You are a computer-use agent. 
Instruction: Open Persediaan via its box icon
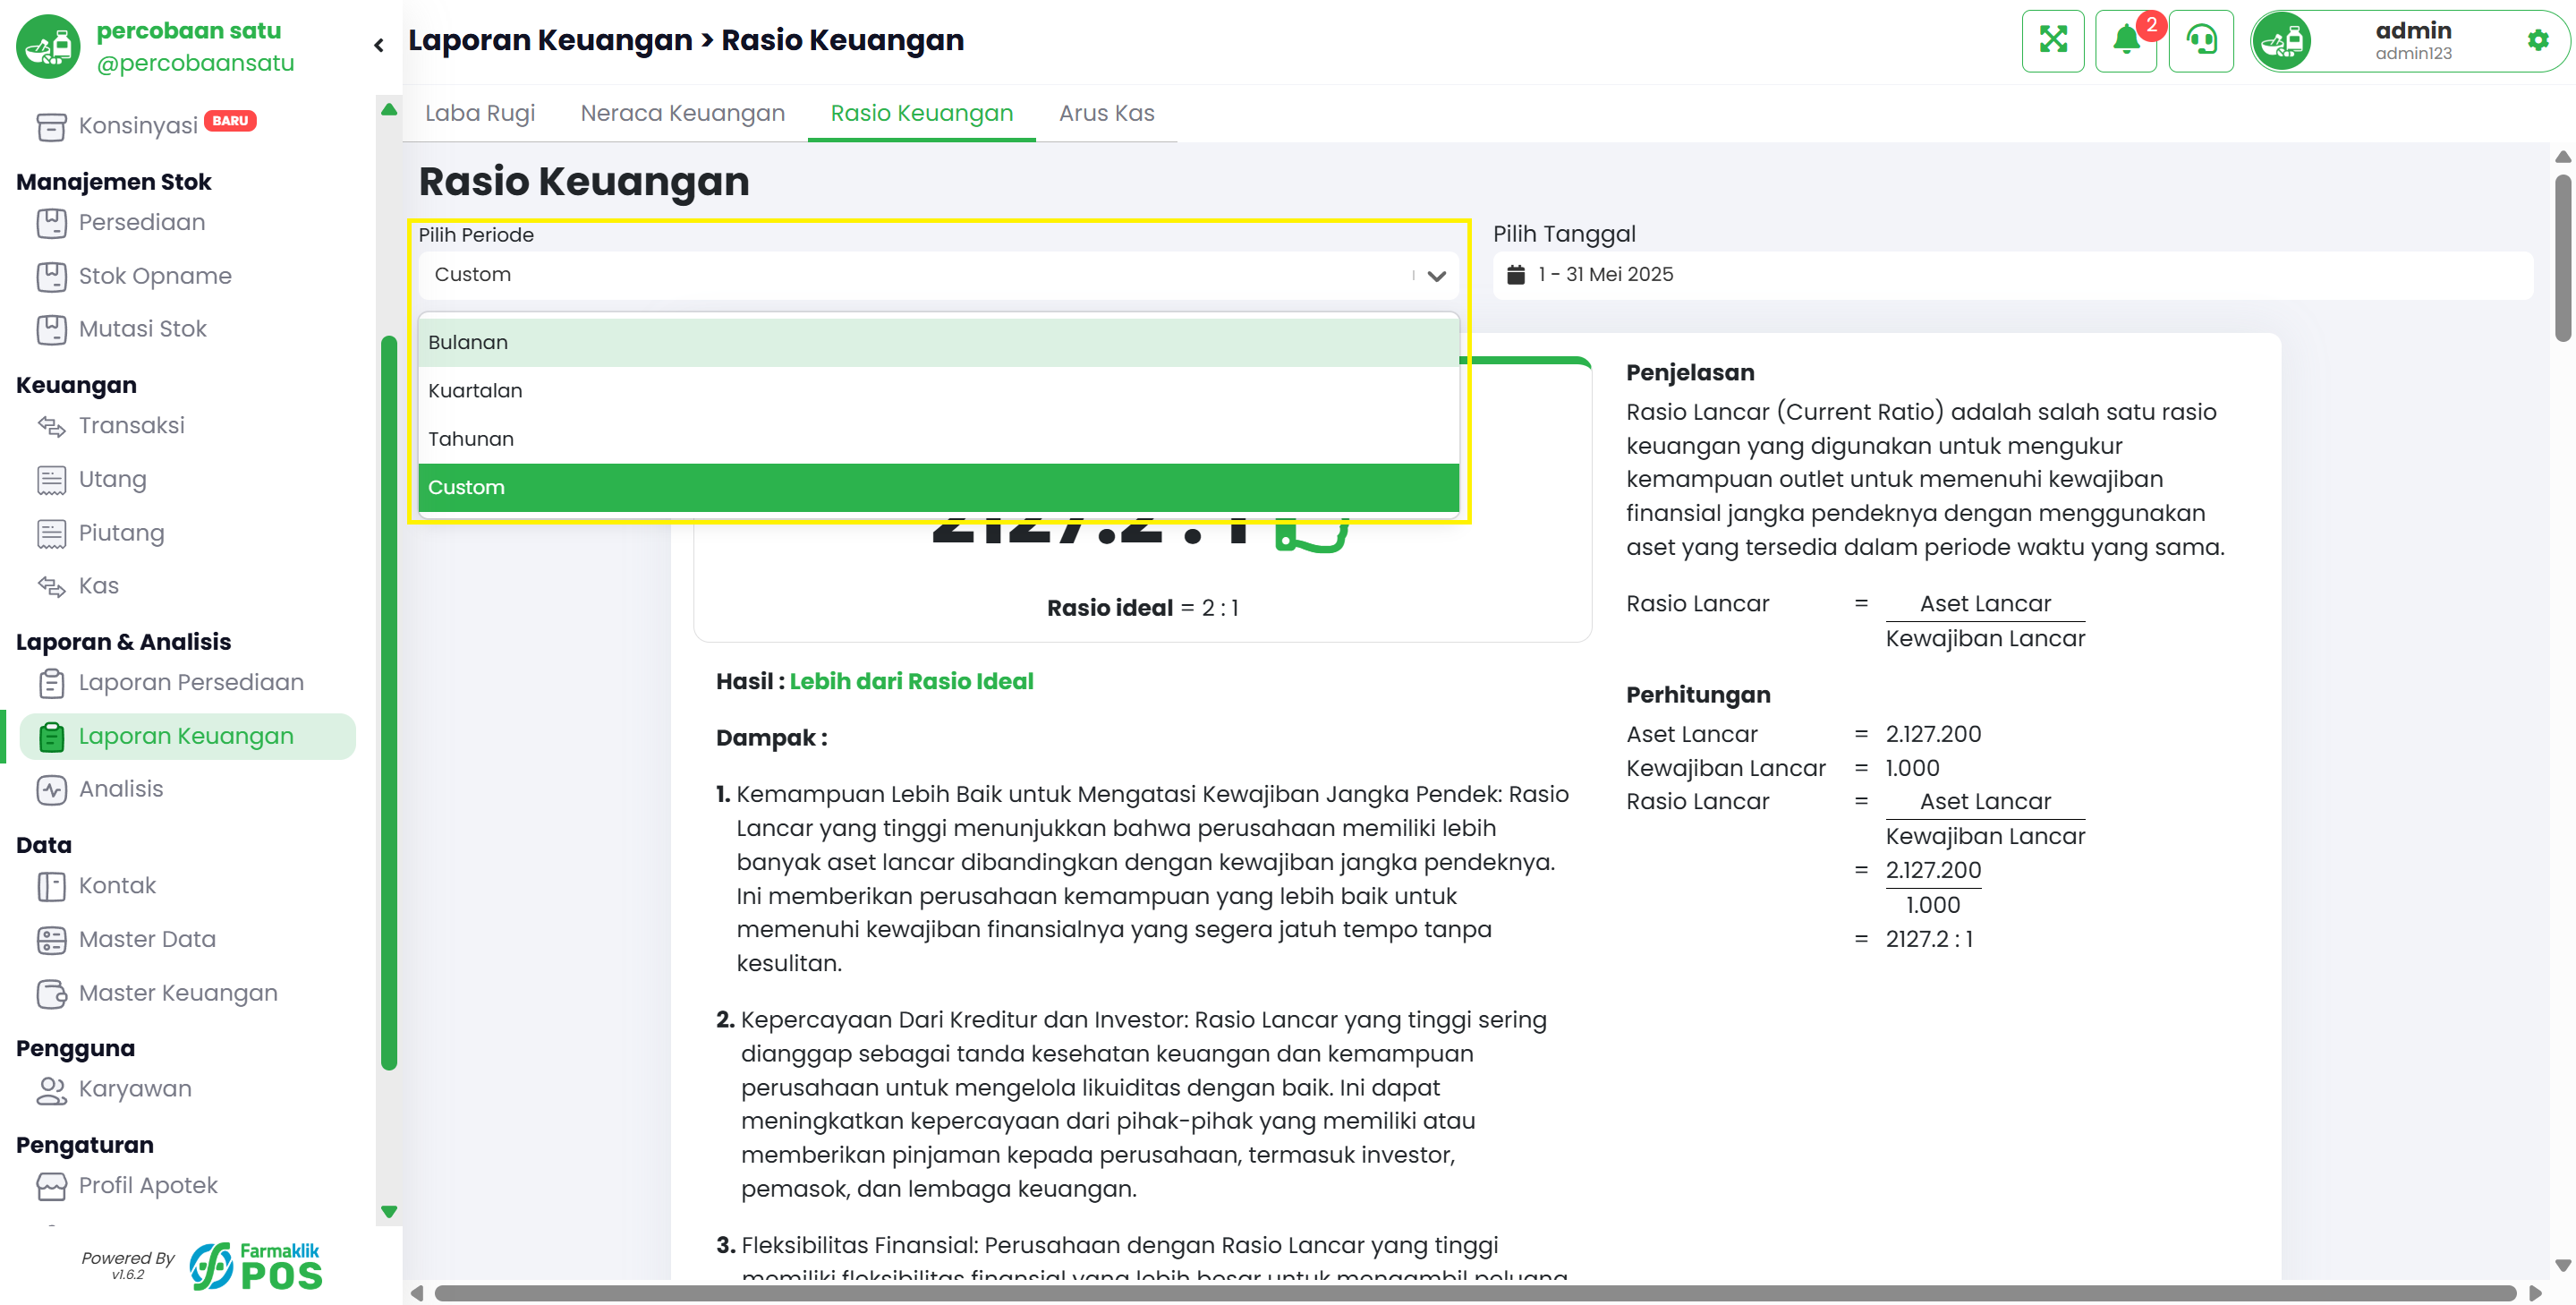[x=51, y=223]
